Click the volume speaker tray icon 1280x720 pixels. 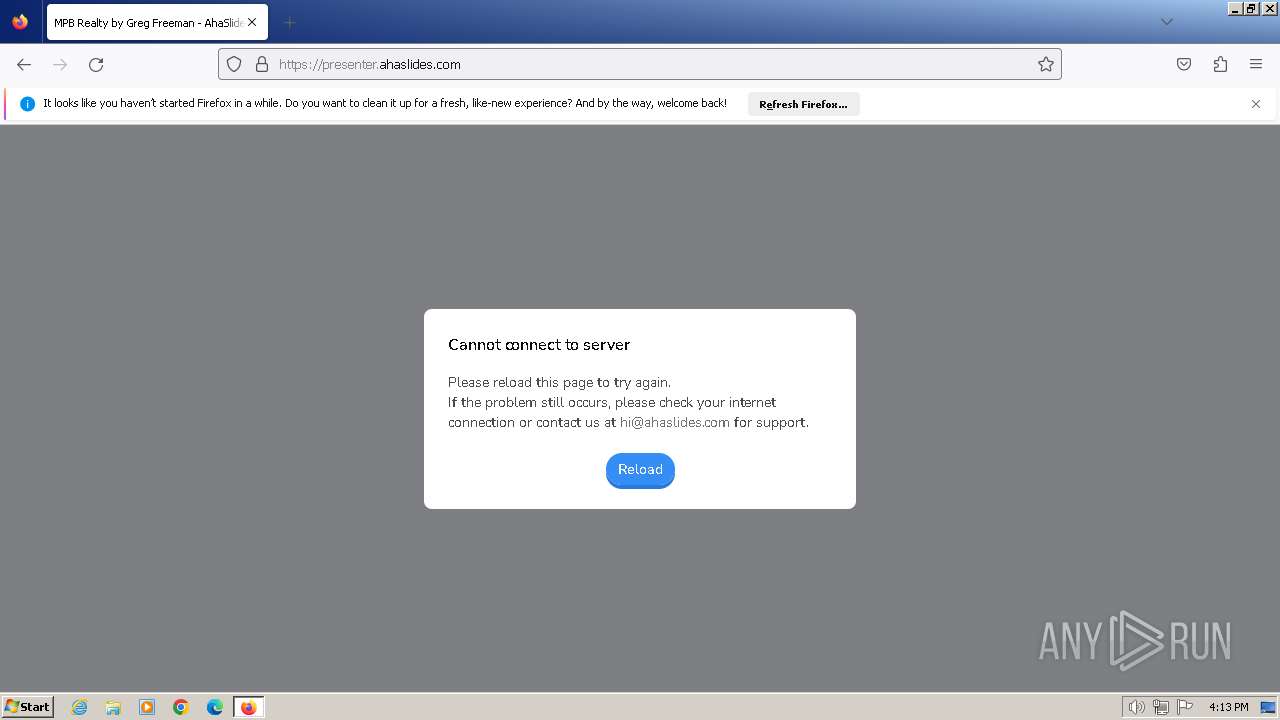pos(1136,707)
